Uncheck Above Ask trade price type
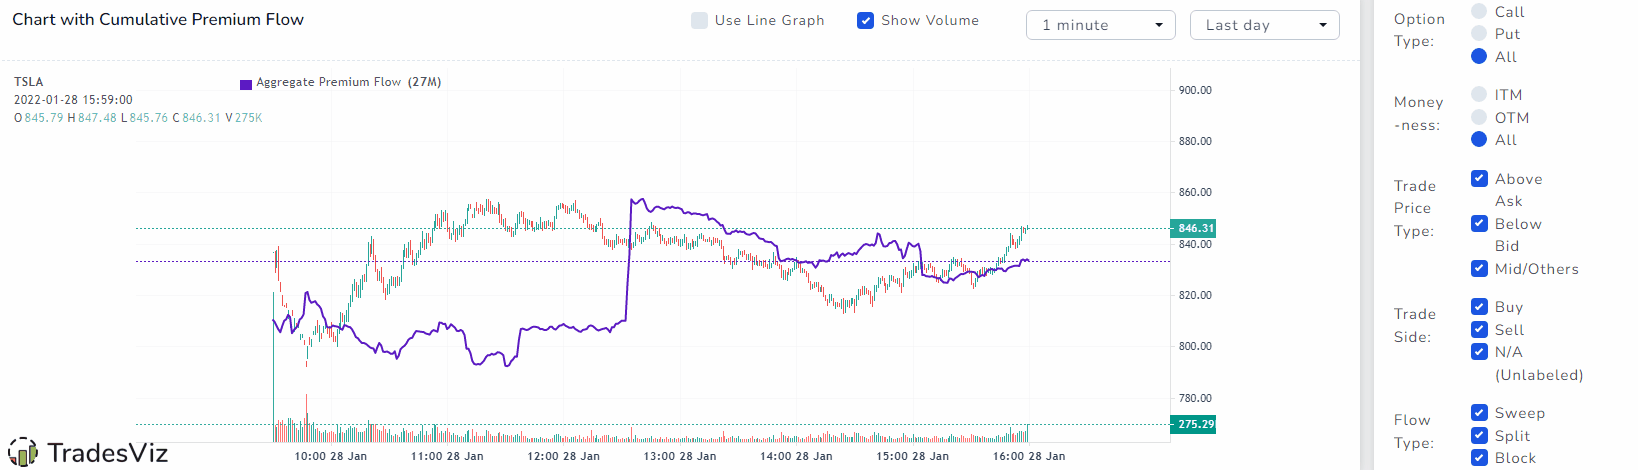 click(1480, 178)
